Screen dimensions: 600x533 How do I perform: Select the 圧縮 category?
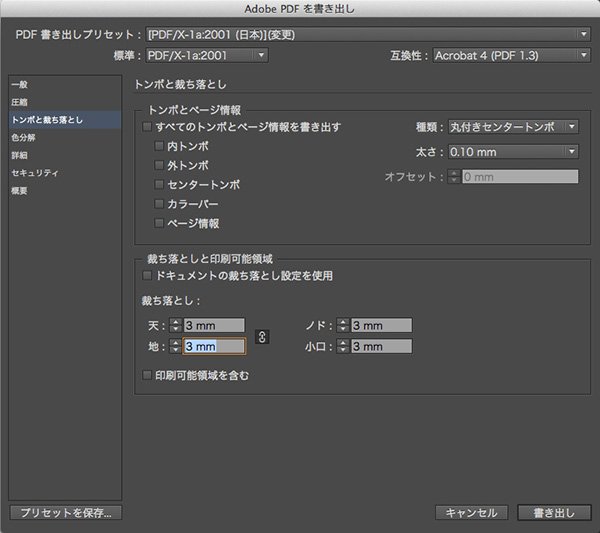(65, 102)
